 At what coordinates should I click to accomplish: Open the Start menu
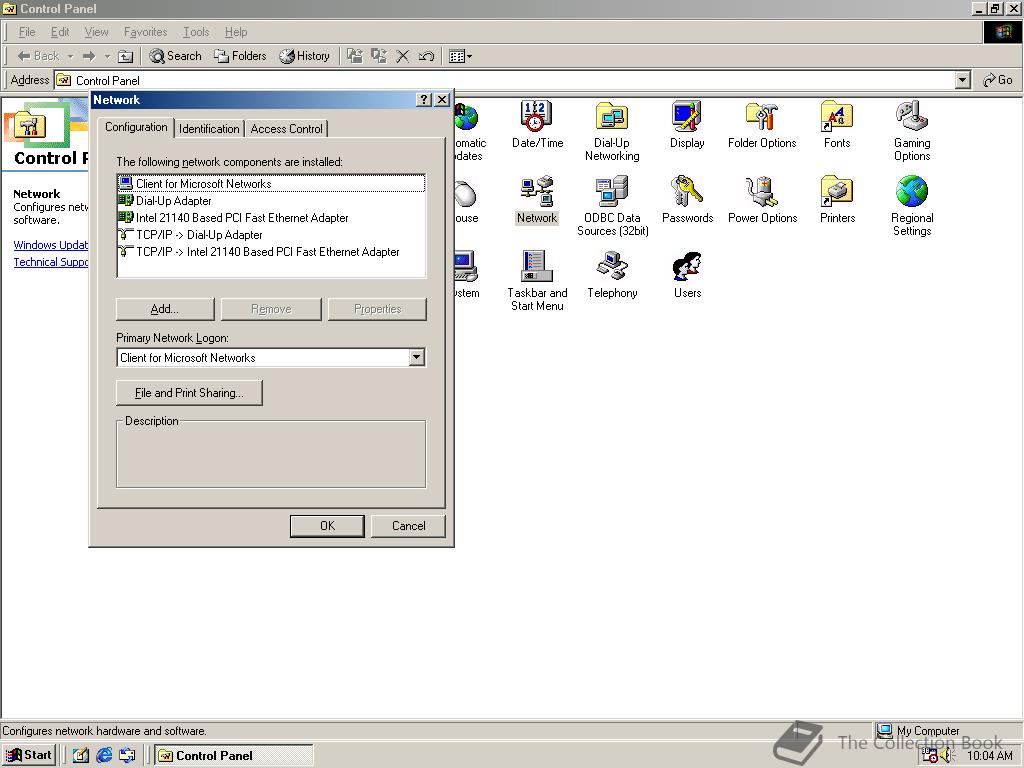pos(29,755)
